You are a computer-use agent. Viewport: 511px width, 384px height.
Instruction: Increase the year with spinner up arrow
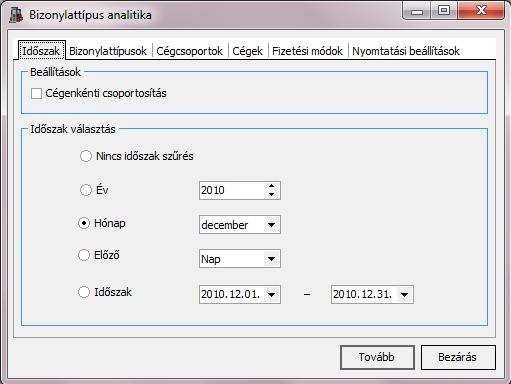271,186
